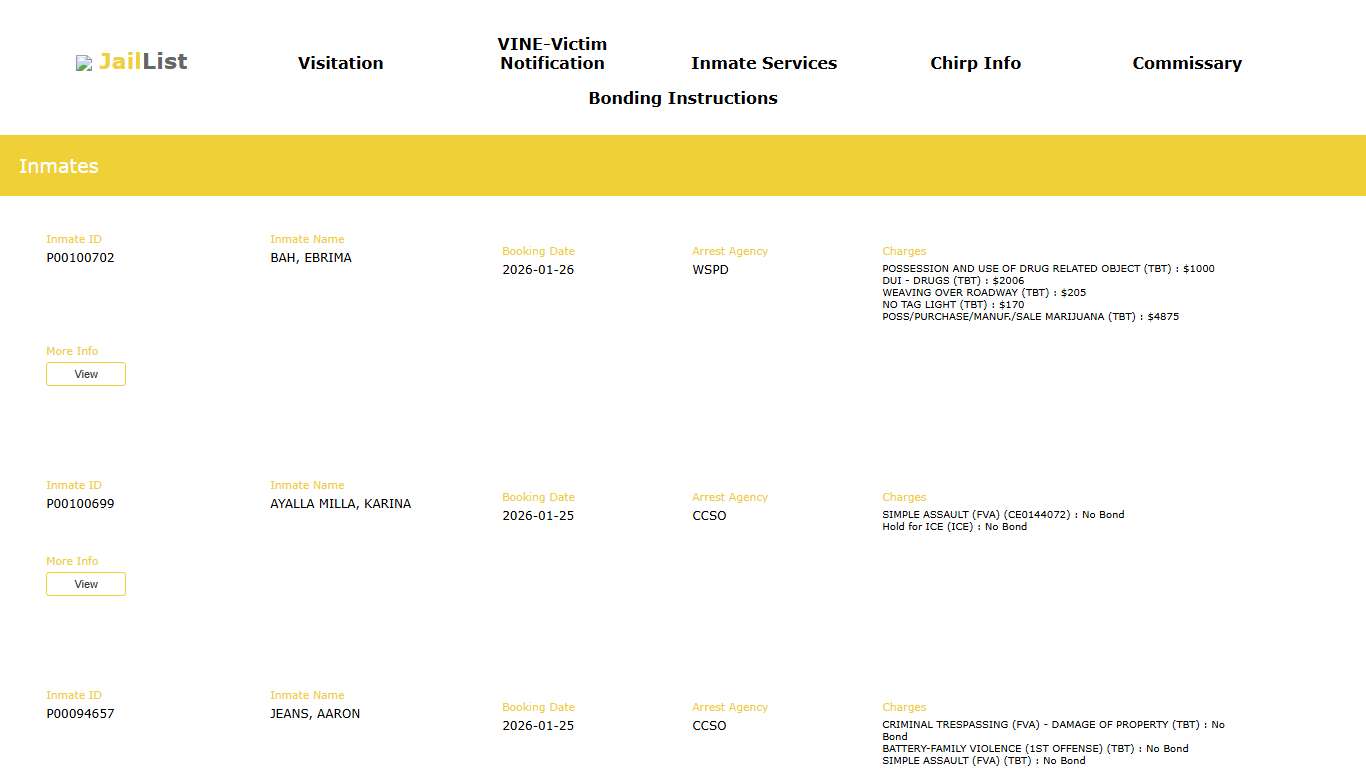Click the Hold for ICE charge line

(954, 527)
